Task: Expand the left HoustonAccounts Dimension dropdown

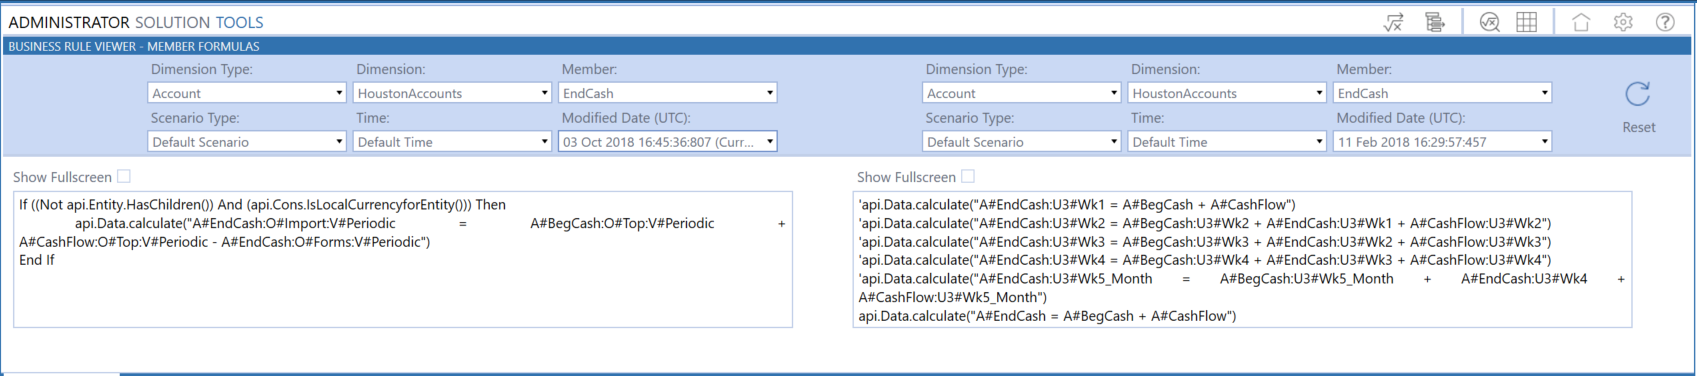Action: click(453, 93)
